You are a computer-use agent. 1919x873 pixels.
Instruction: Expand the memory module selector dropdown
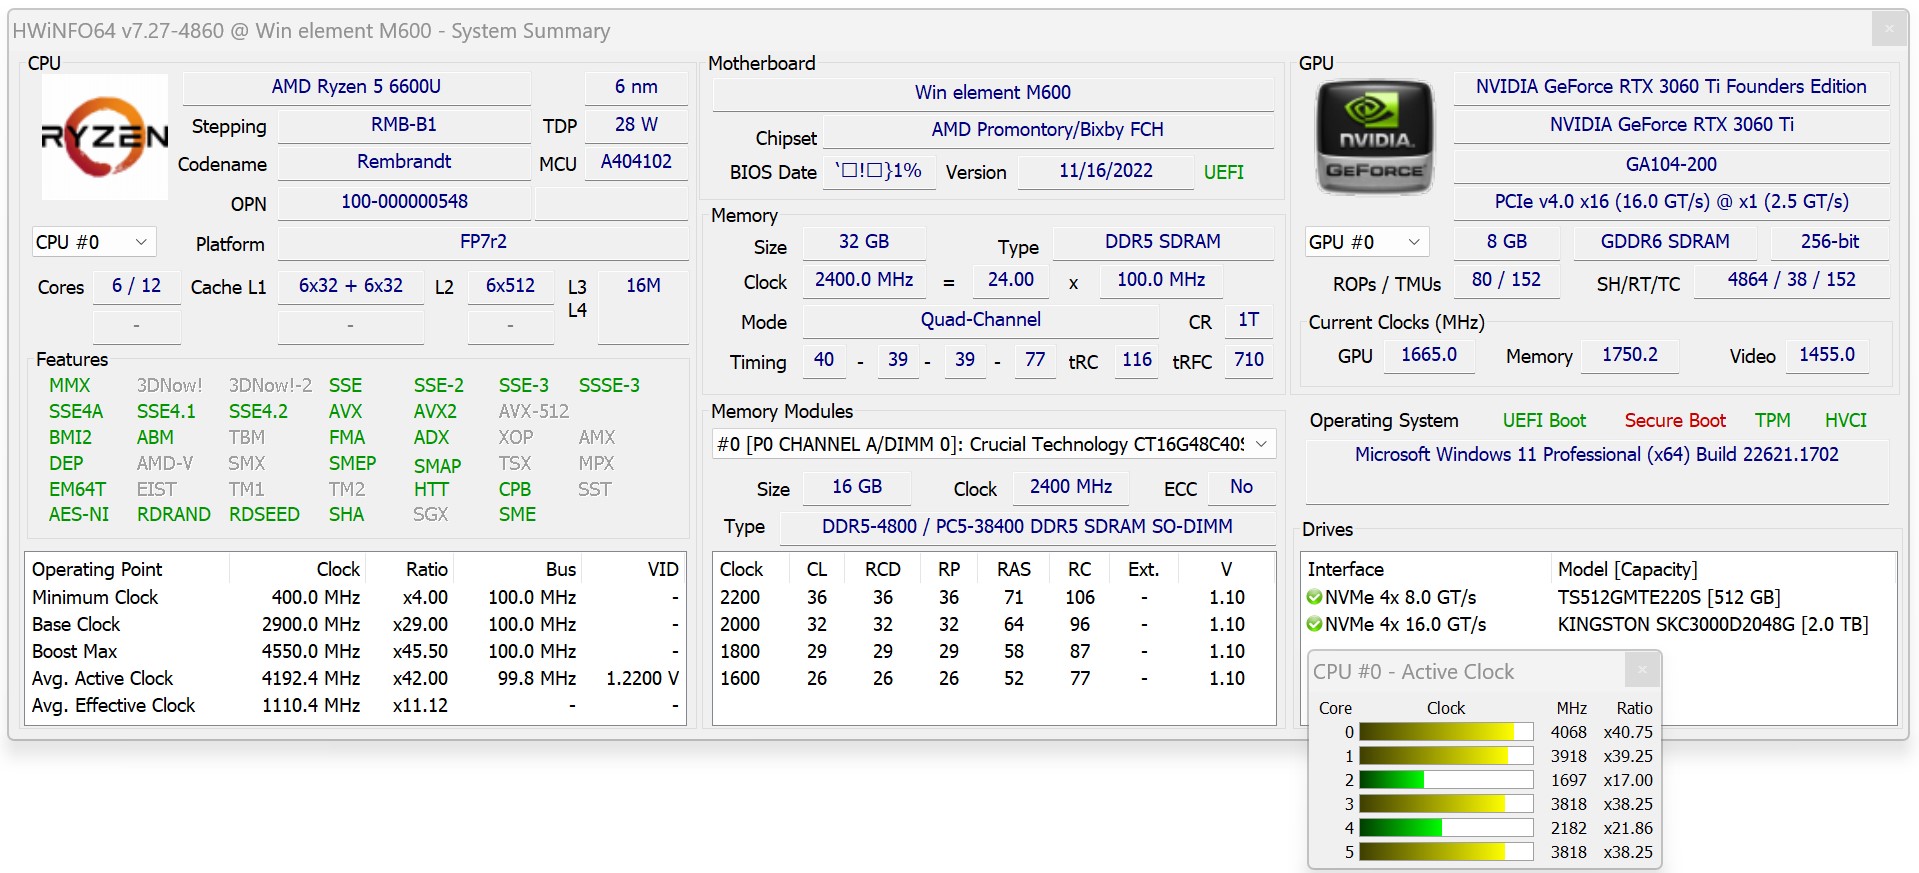click(994, 444)
